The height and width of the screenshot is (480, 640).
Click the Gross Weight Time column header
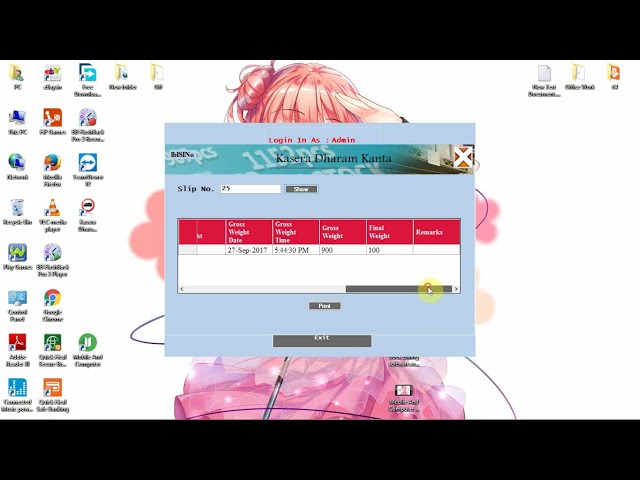[296, 232]
